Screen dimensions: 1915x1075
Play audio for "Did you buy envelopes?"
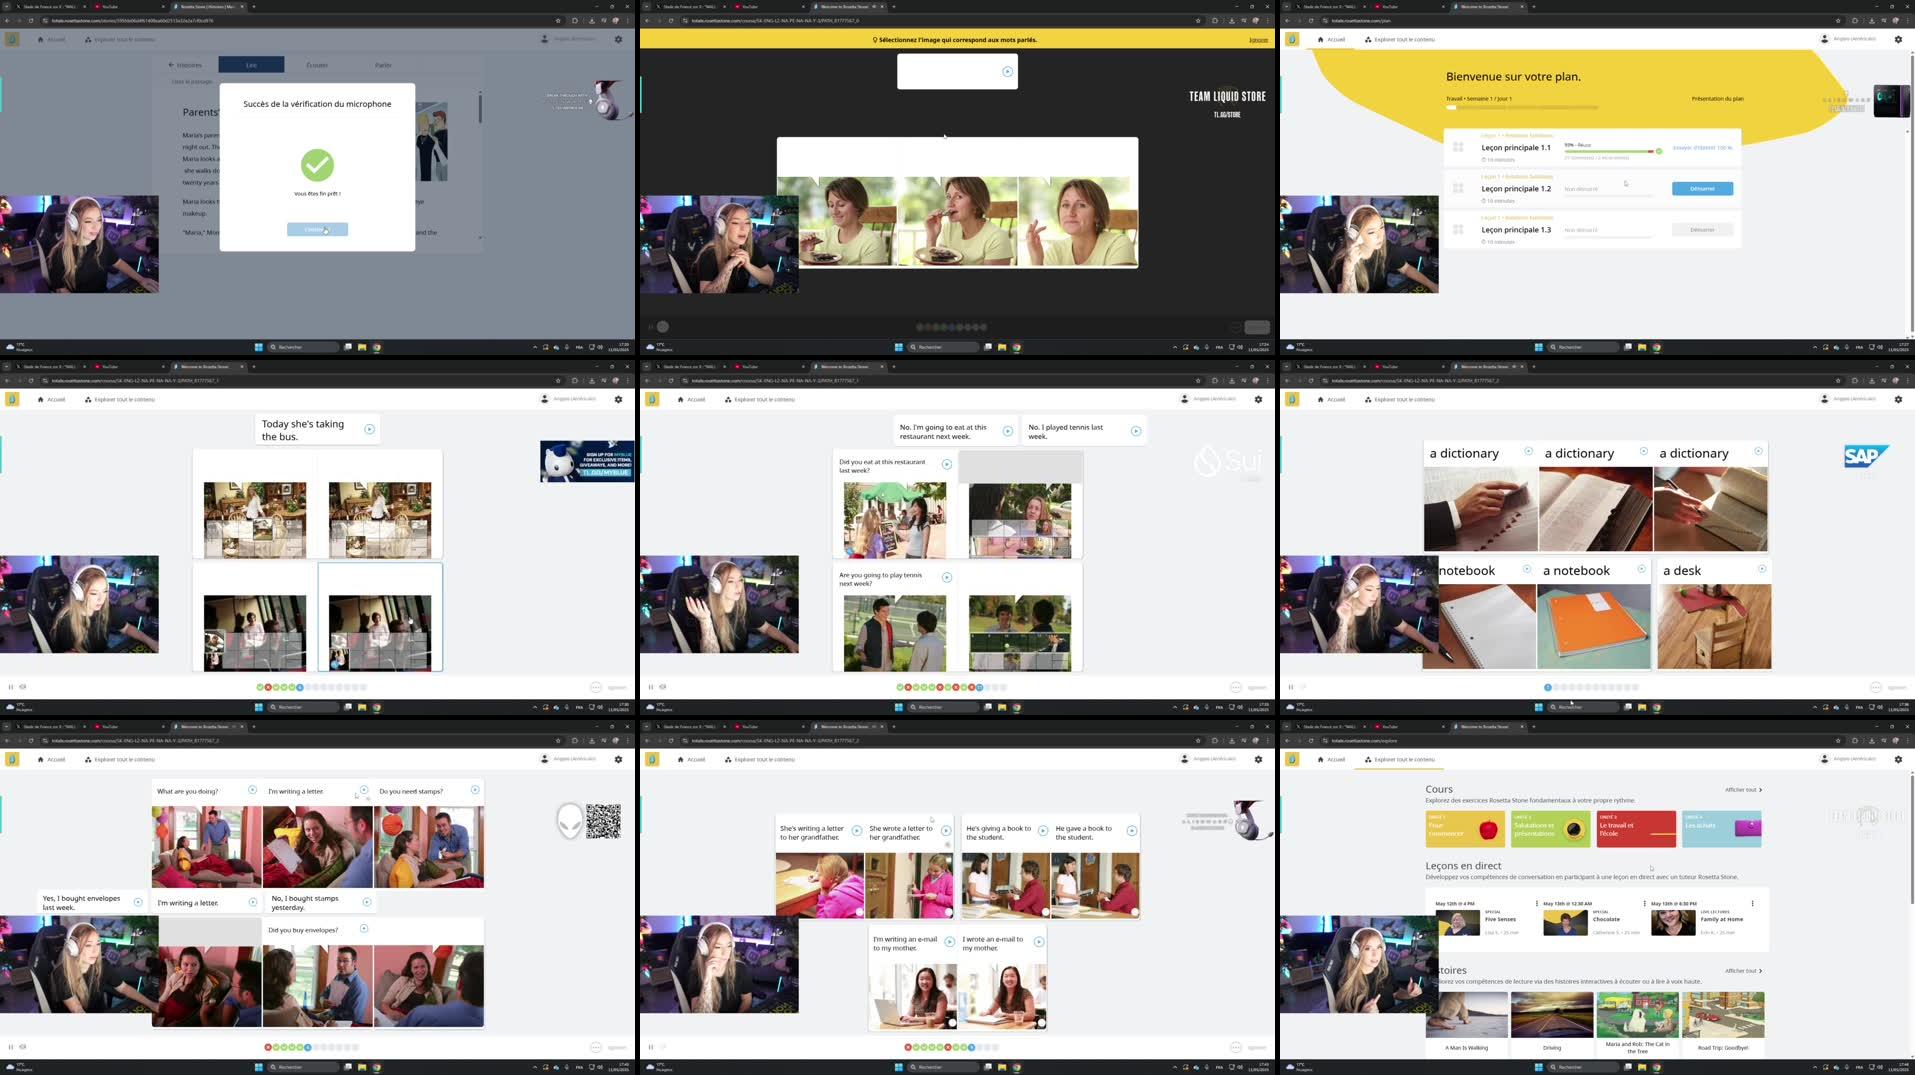pos(364,929)
